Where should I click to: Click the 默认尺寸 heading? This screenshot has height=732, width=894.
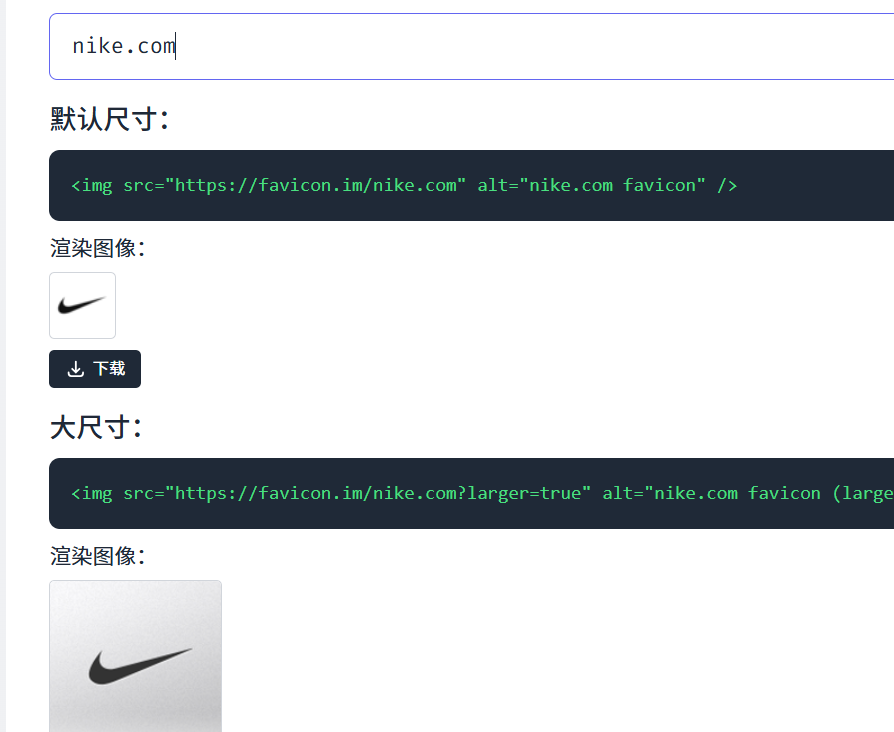click(109, 119)
